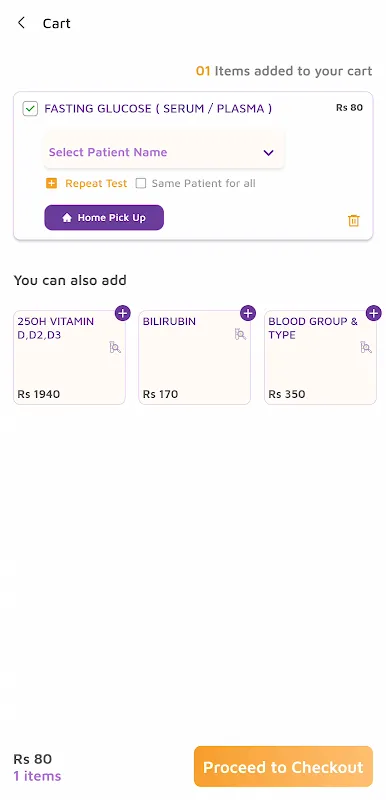386x800 pixels.
Task: View details icon on Bilirubin card
Action: (x=240, y=334)
